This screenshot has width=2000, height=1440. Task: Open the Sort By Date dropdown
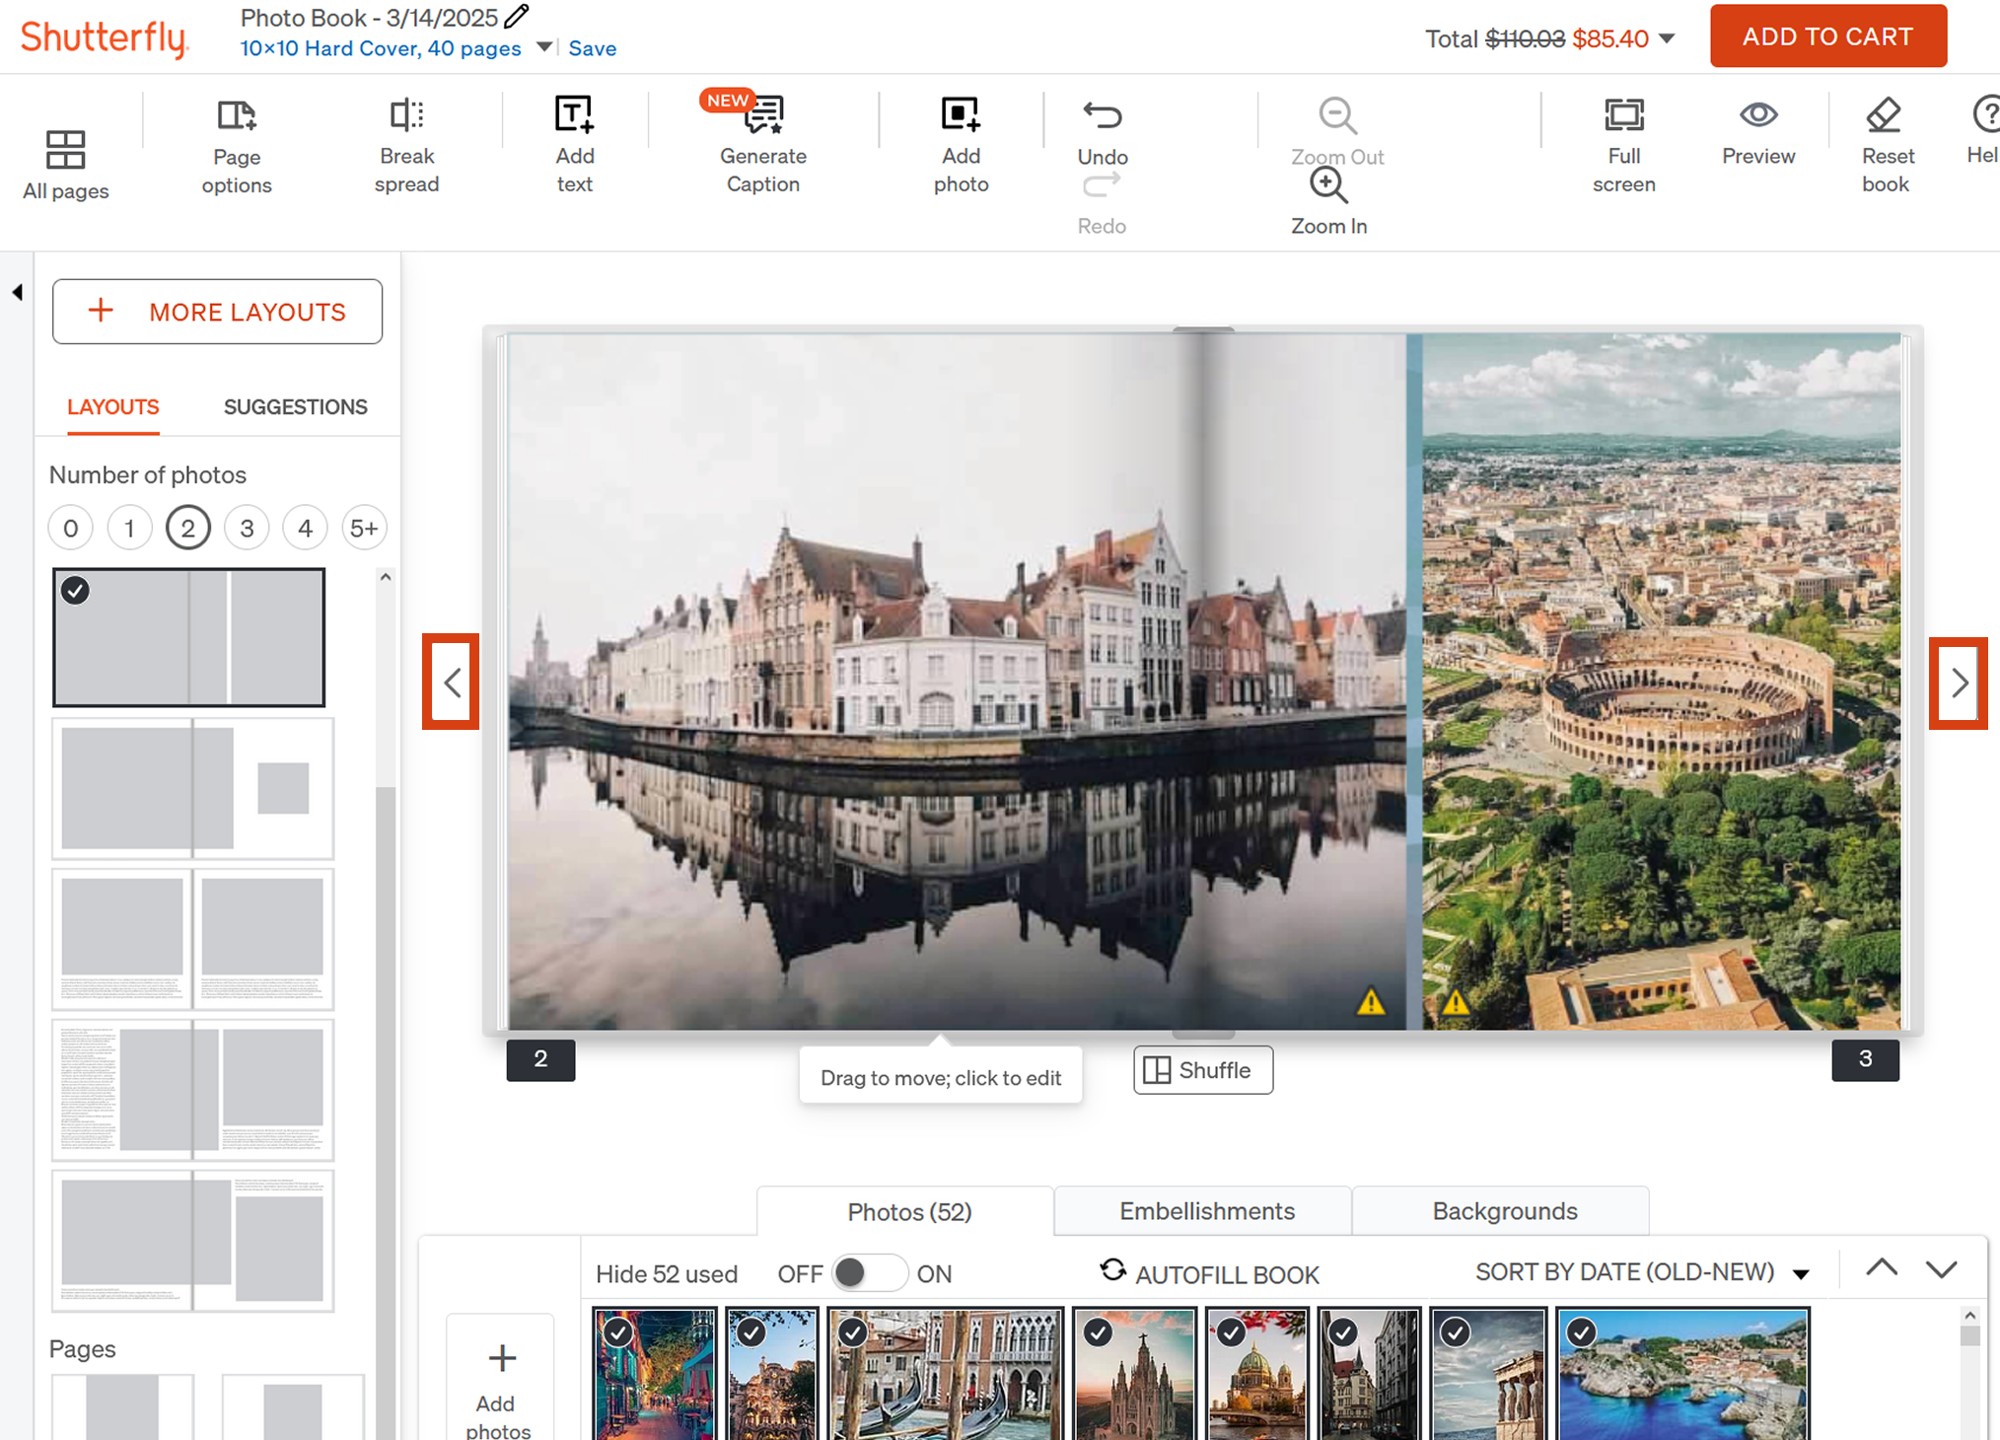pos(1643,1272)
